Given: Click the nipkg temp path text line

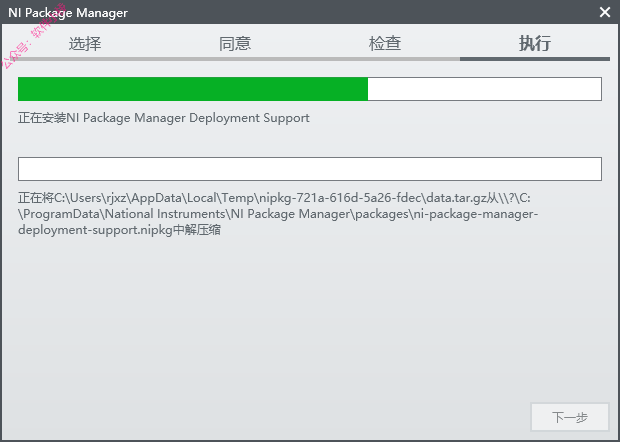Looking at the screenshot, I should pyautogui.click(x=274, y=198).
